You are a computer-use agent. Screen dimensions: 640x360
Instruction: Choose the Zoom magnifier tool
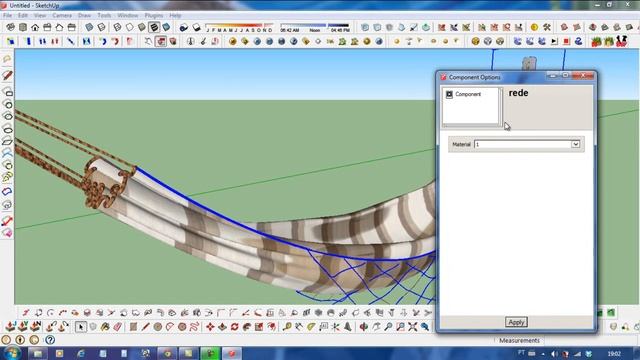pyautogui.click(x=388, y=327)
